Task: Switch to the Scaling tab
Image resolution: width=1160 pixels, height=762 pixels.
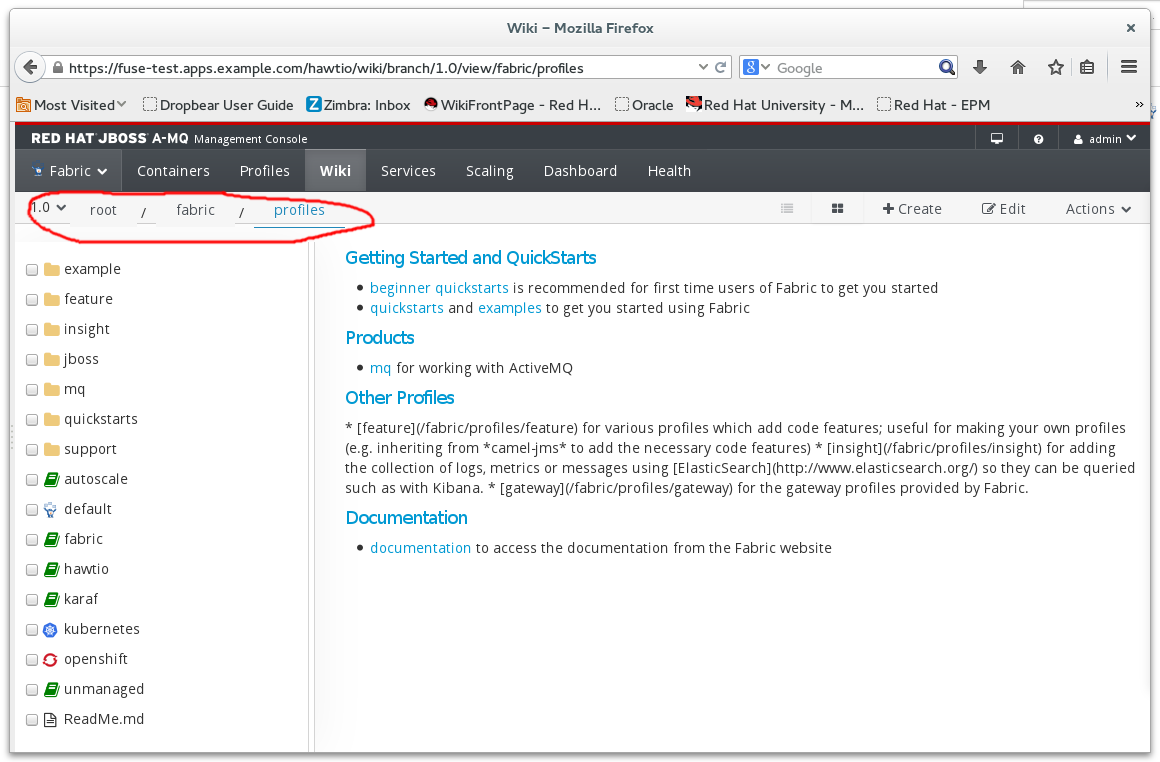Action: pyautogui.click(x=489, y=171)
